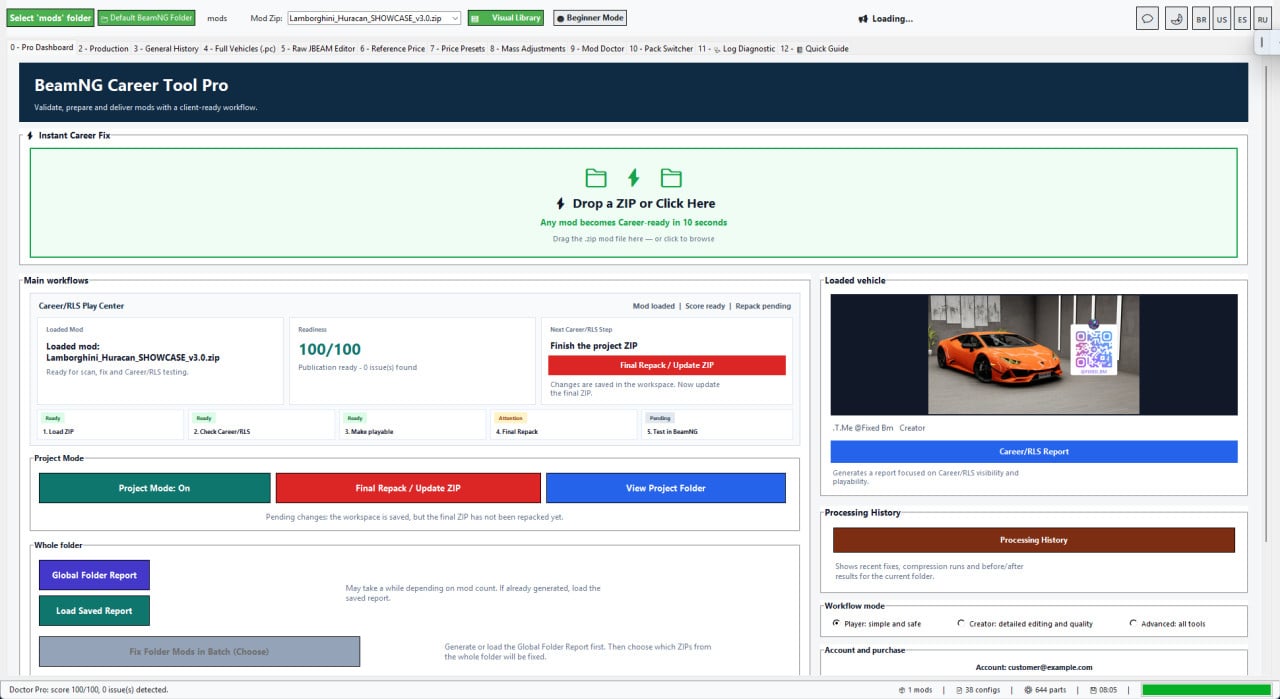Screen dimensions: 1280x699
Task: Click step 1. Load ZIP card
Action: pyautogui.click(x=111, y=425)
